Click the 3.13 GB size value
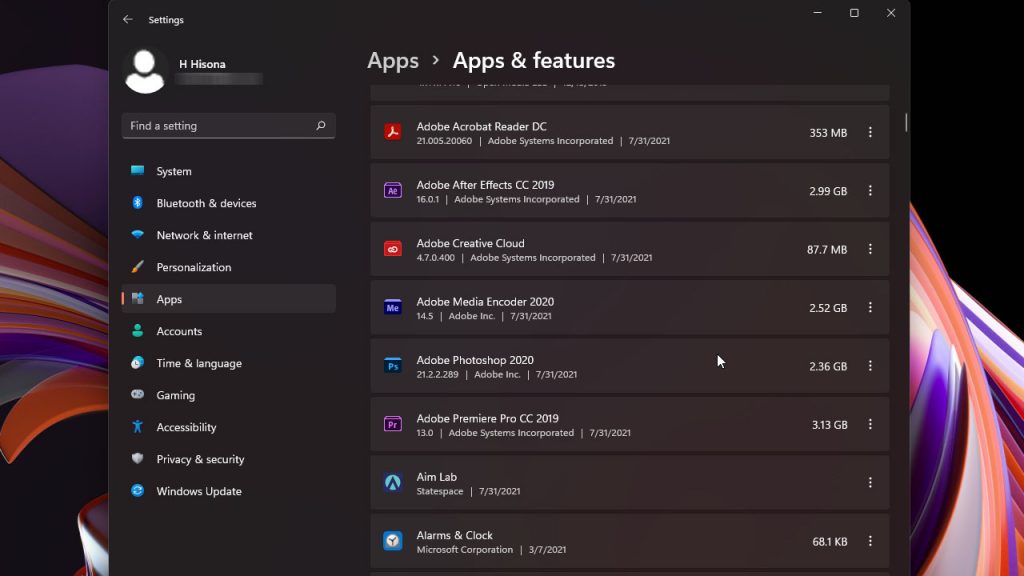1024x576 pixels. (x=829, y=424)
